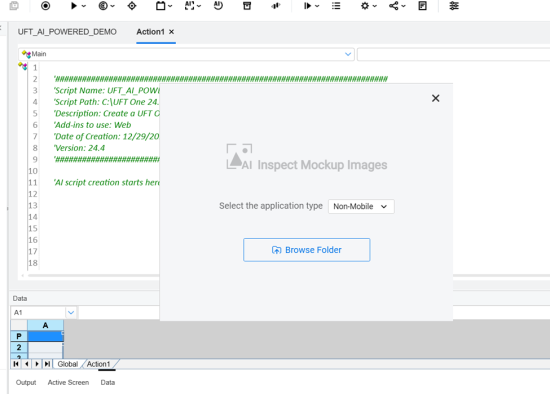Click the "'AI script creation starts here" comment
The height and width of the screenshot is (394, 550).
click(x=107, y=182)
